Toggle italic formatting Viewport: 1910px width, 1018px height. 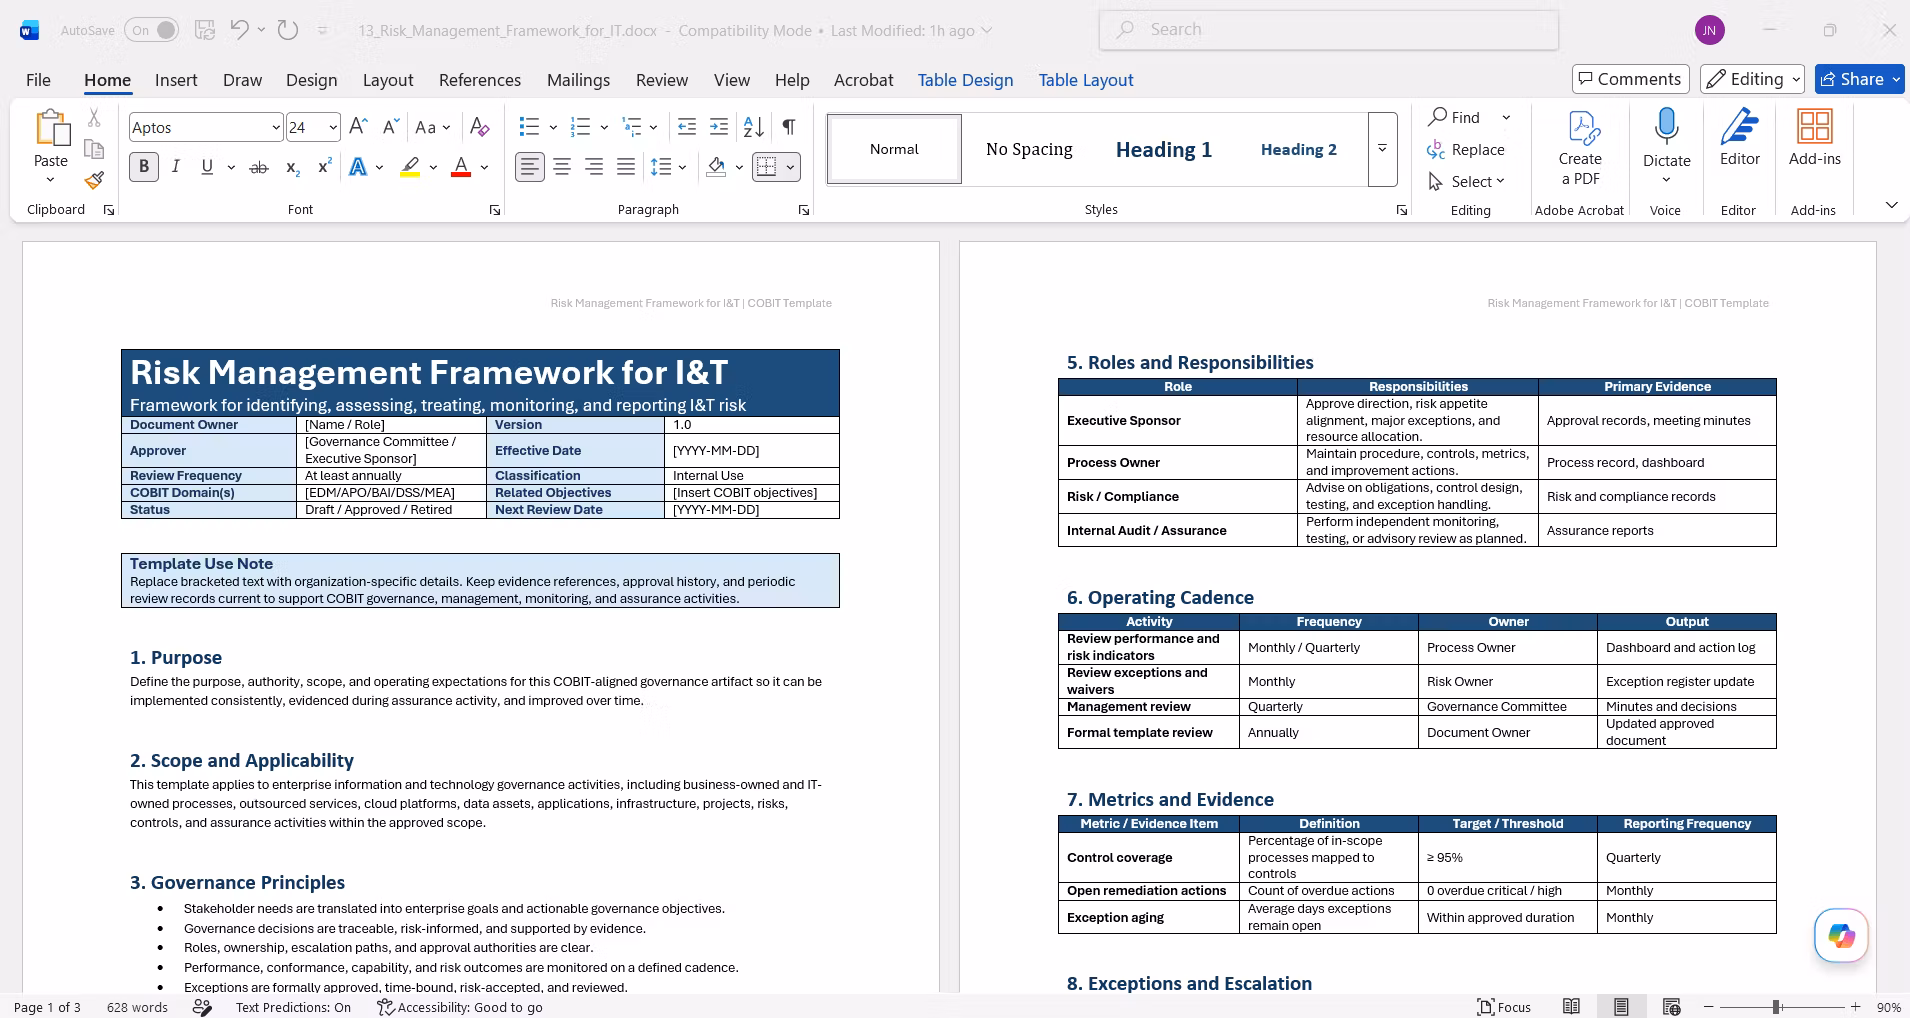coord(176,167)
